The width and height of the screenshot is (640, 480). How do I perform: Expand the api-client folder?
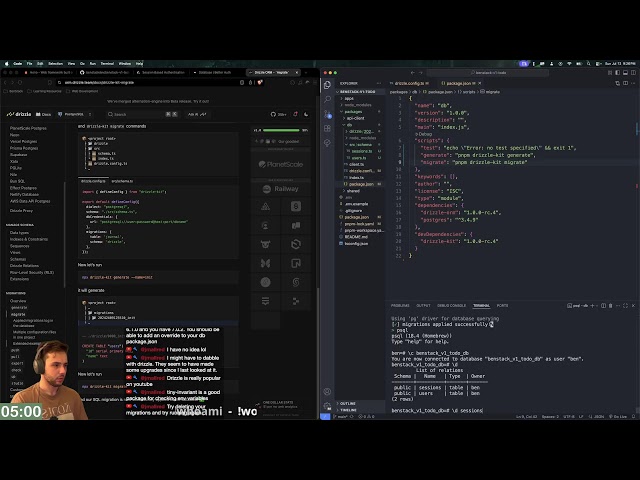pos(361,118)
